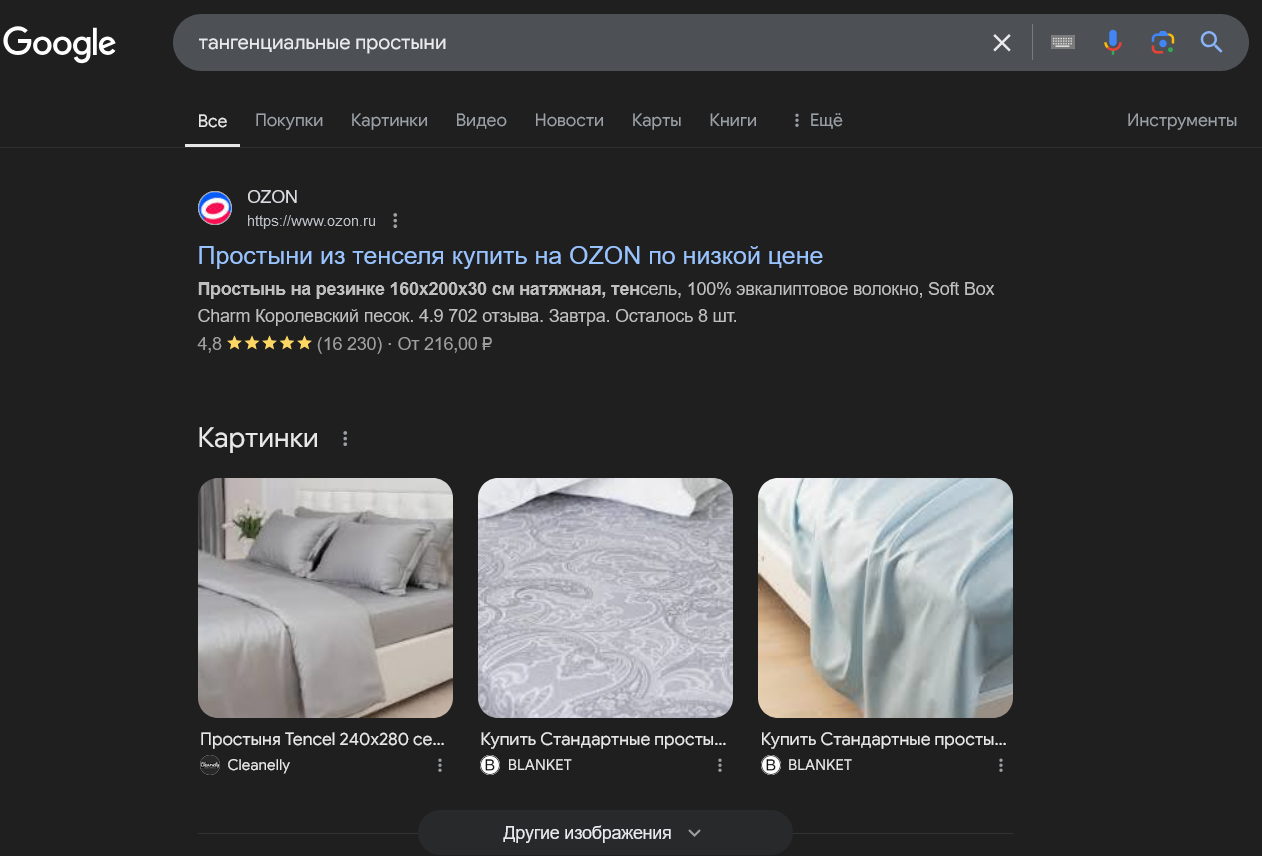Clear the search query with X
The width and height of the screenshot is (1262, 856).
point(1001,43)
